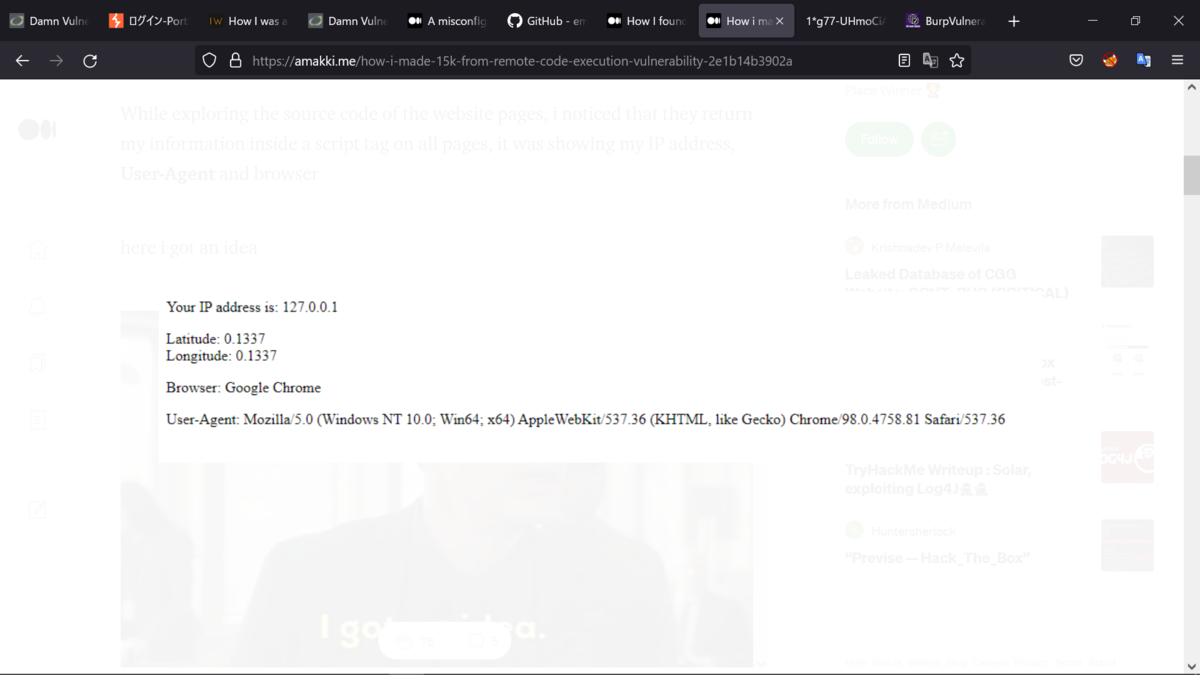Viewport: 1200px width, 675px height.
Task: Click the 'User-Agent: Mozilla/5.0' line
Action: [585, 419]
